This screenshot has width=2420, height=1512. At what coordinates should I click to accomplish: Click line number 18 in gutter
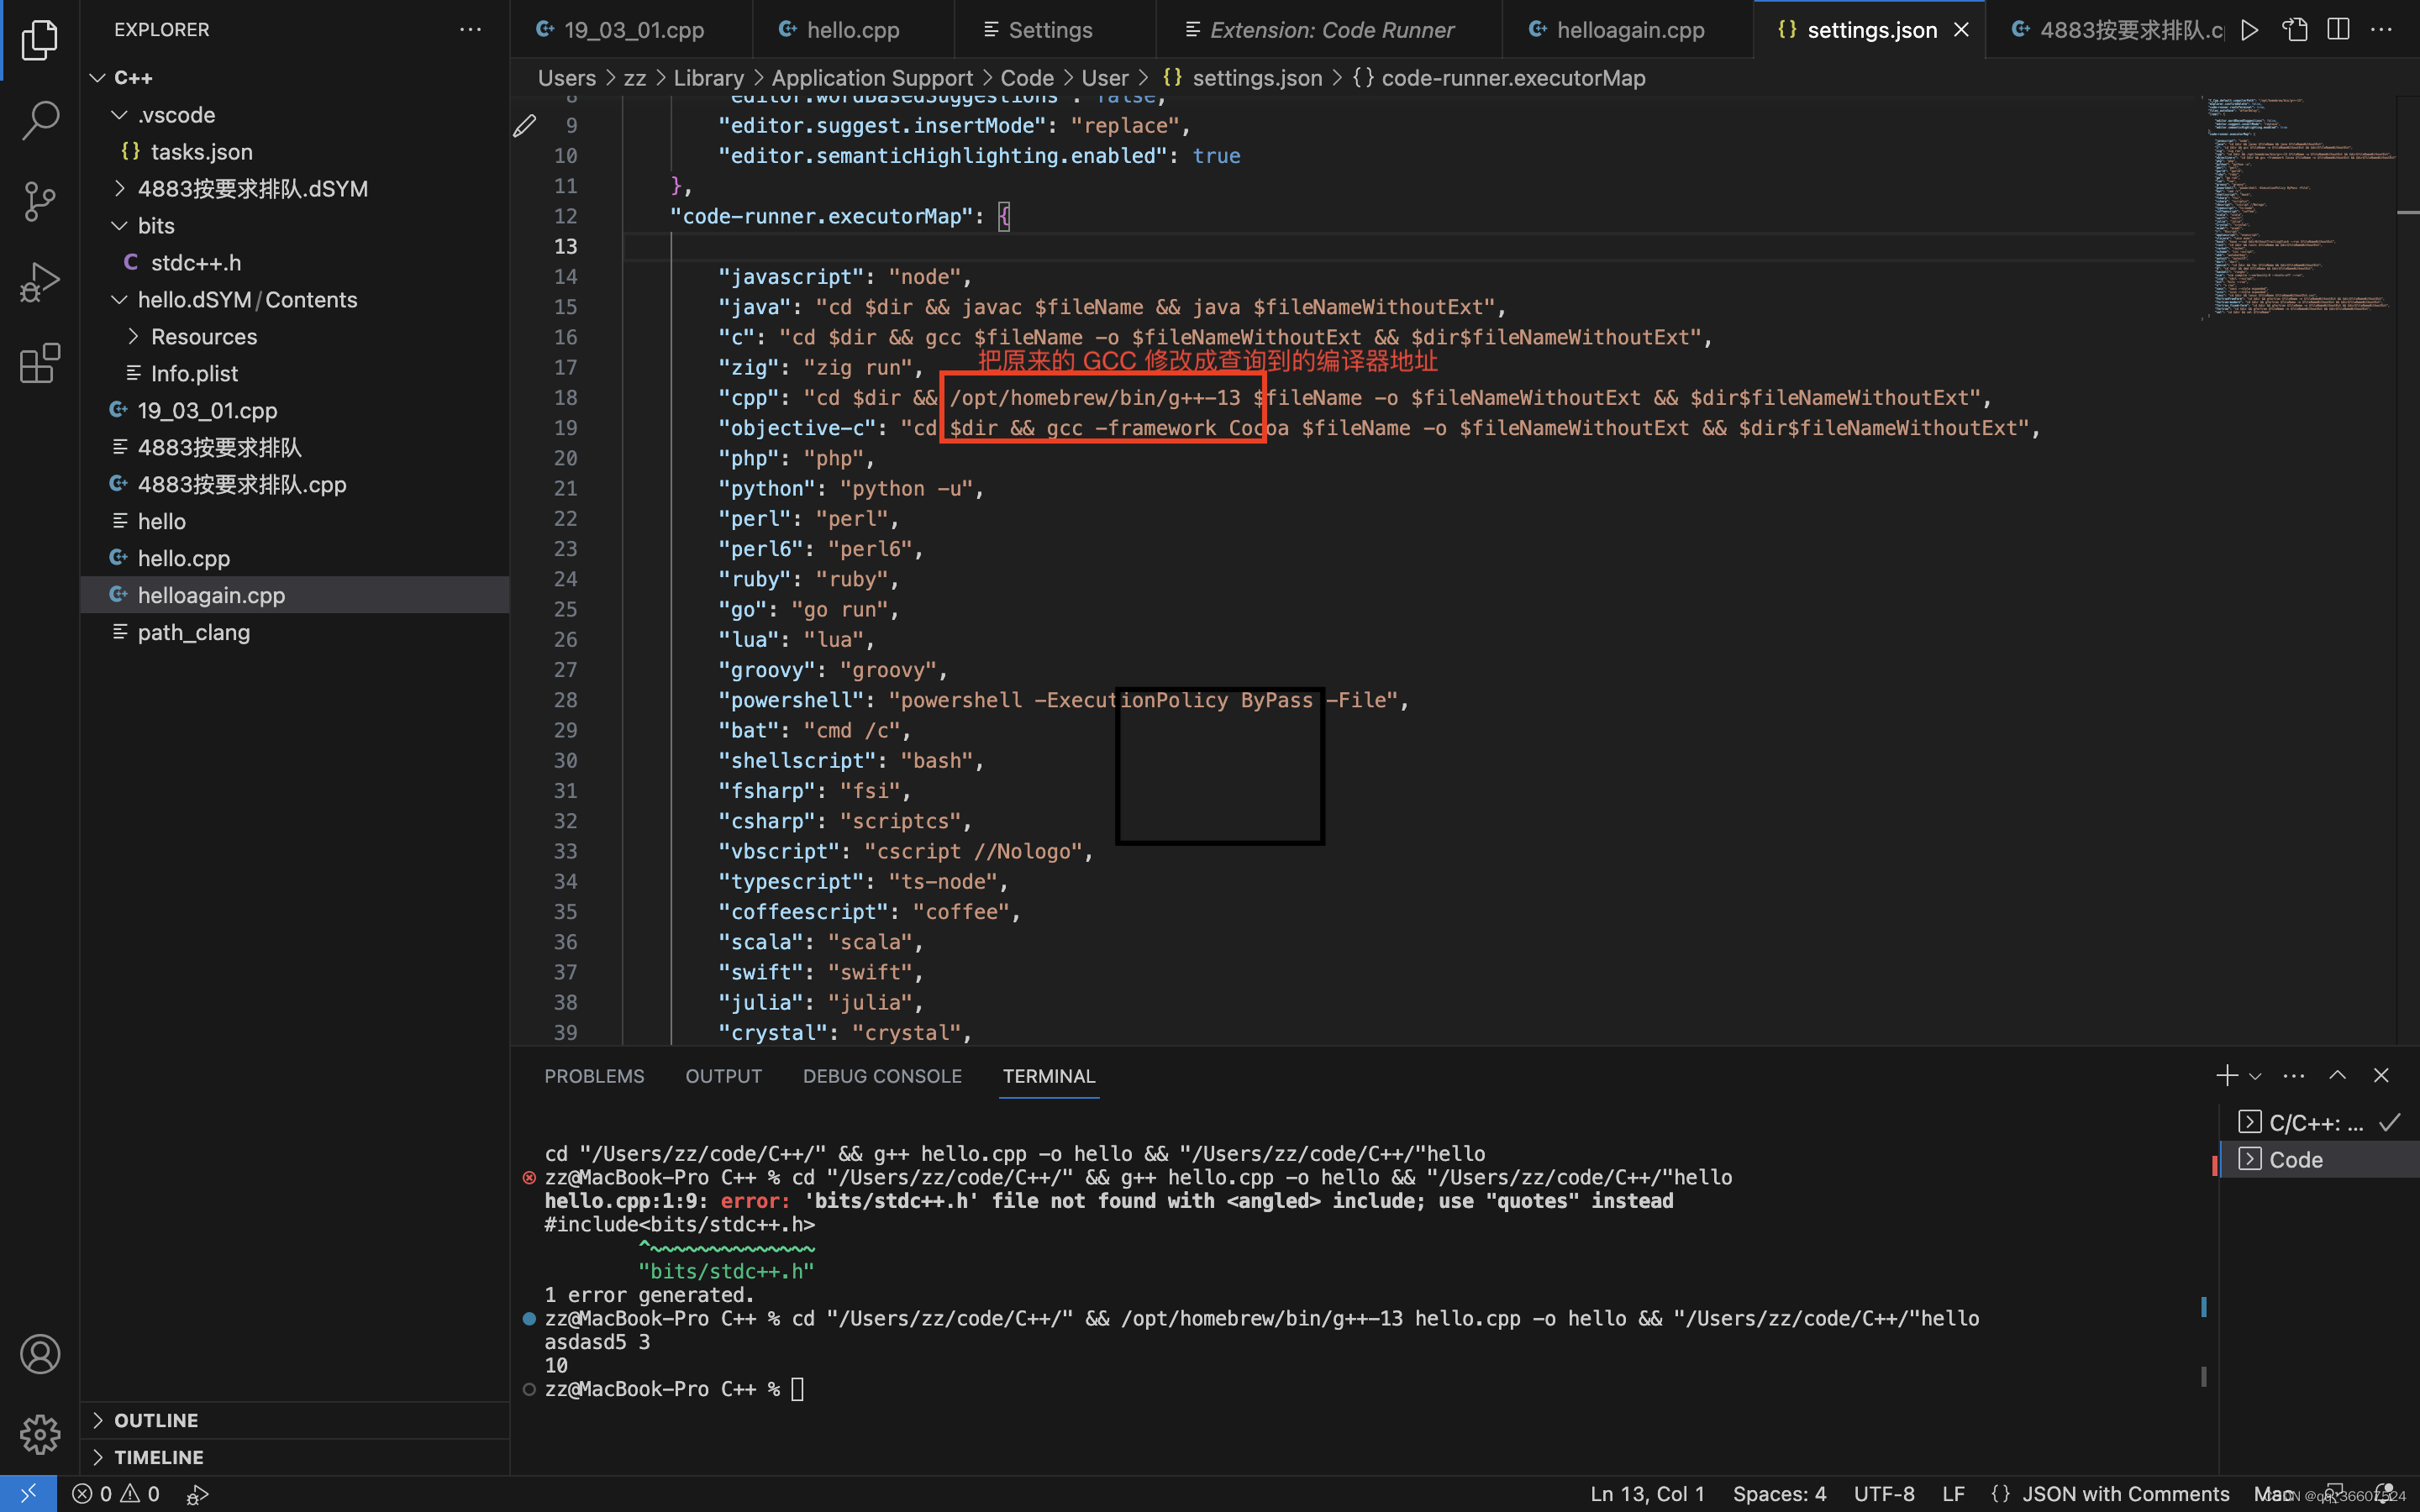tap(565, 398)
